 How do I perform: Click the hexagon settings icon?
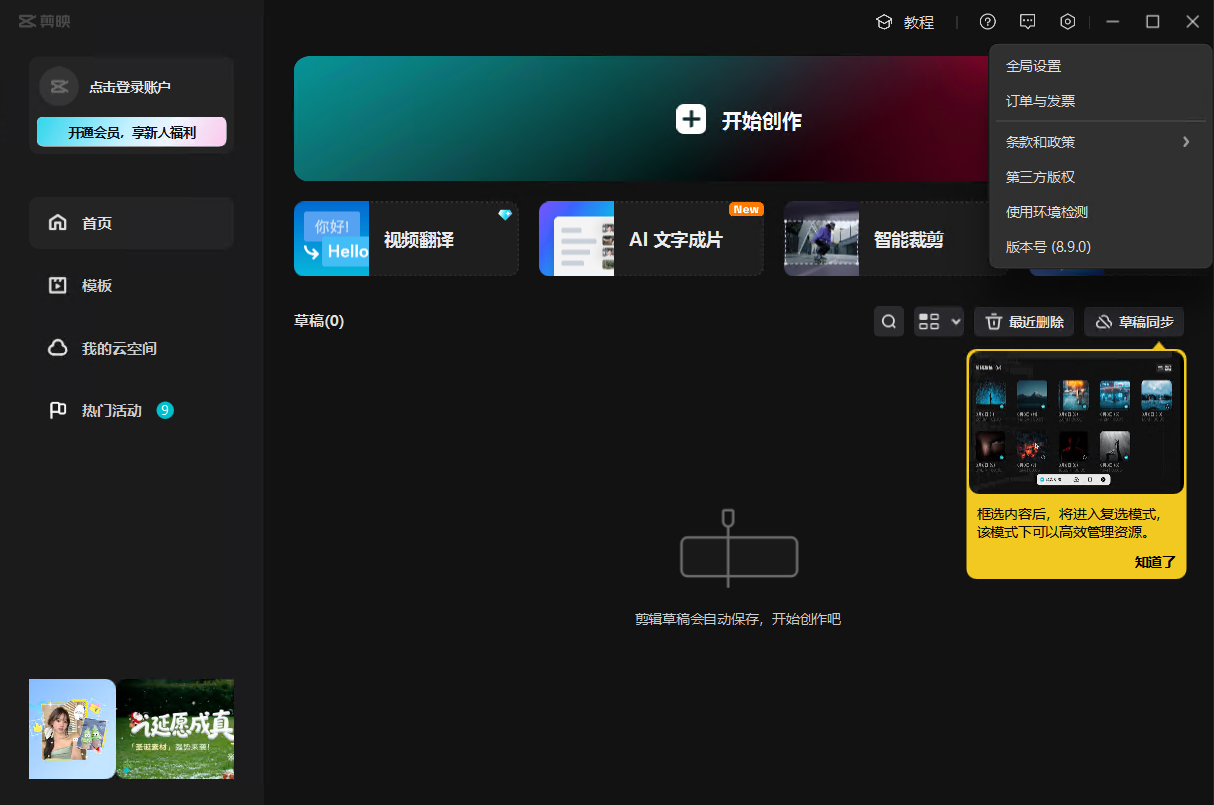(x=1068, y=22)
